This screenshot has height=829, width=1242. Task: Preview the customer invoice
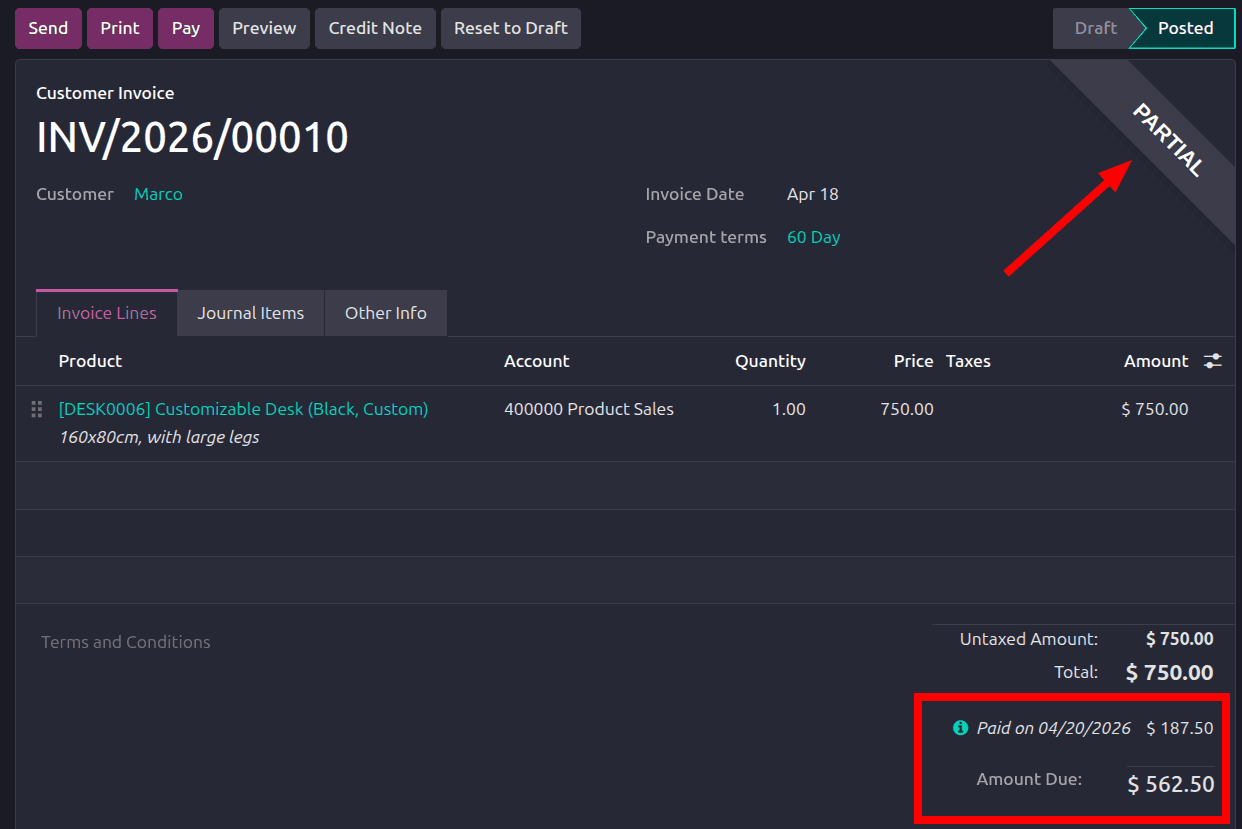263,28
